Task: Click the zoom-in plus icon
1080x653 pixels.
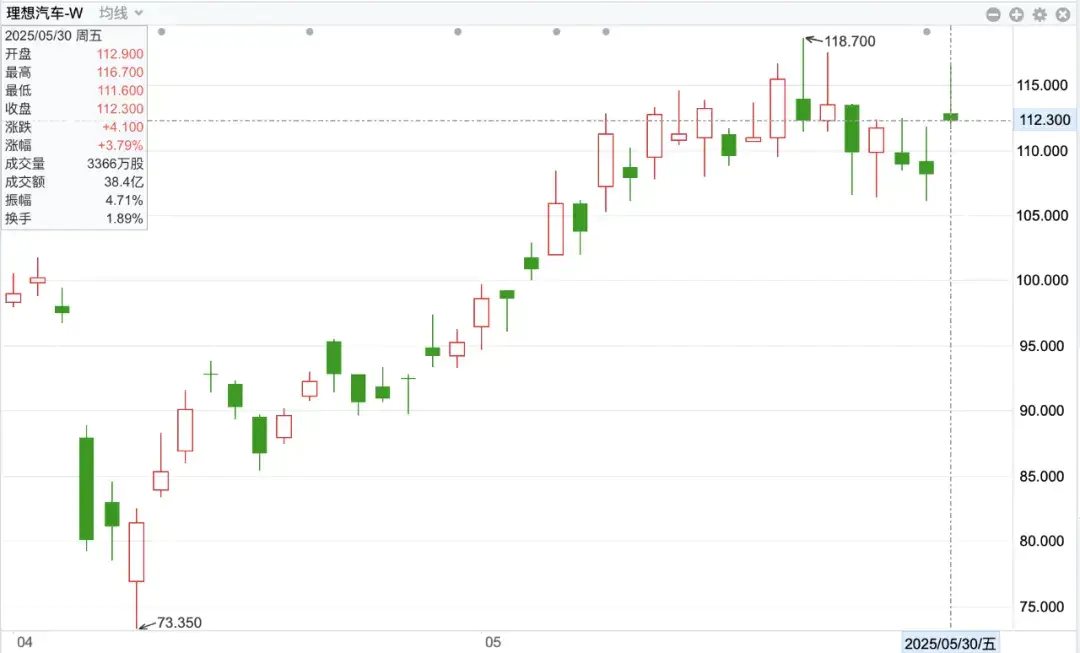Action: tap(1016, 14)
